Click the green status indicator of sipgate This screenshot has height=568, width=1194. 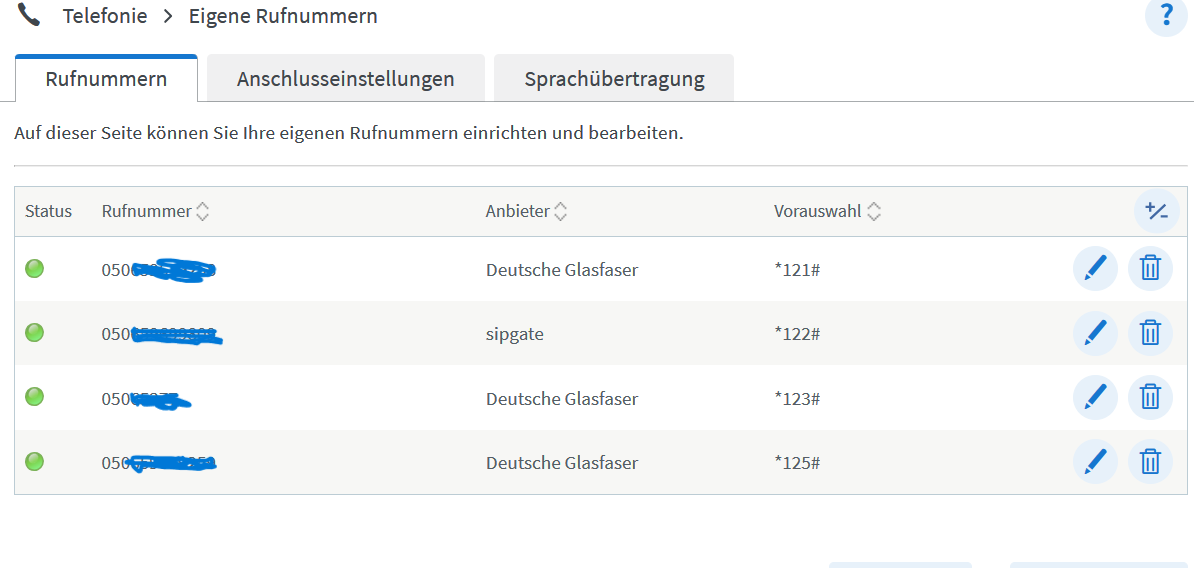click(x=34, y=332)
